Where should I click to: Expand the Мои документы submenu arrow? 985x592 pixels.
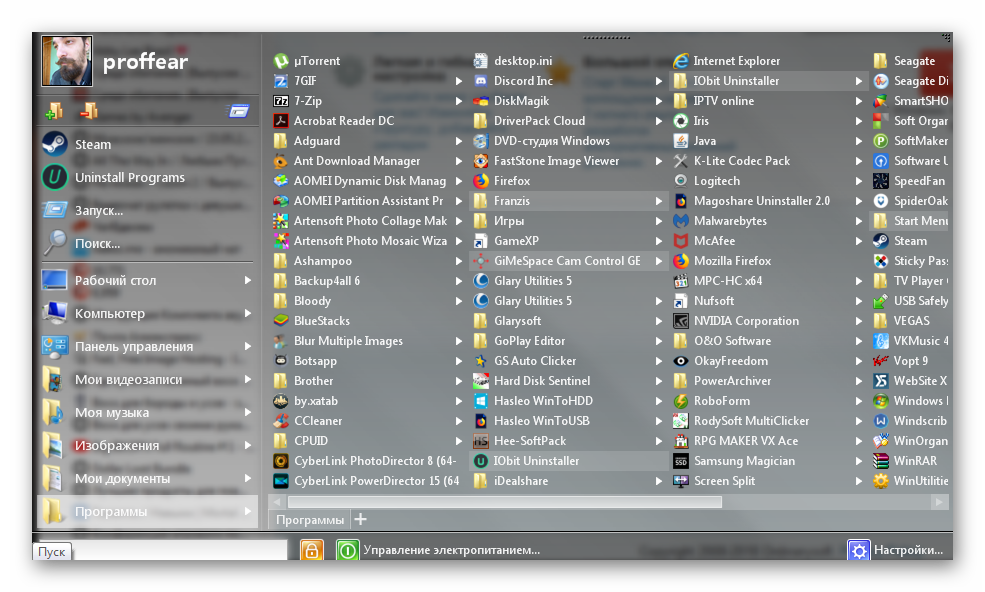pos(248,478)
